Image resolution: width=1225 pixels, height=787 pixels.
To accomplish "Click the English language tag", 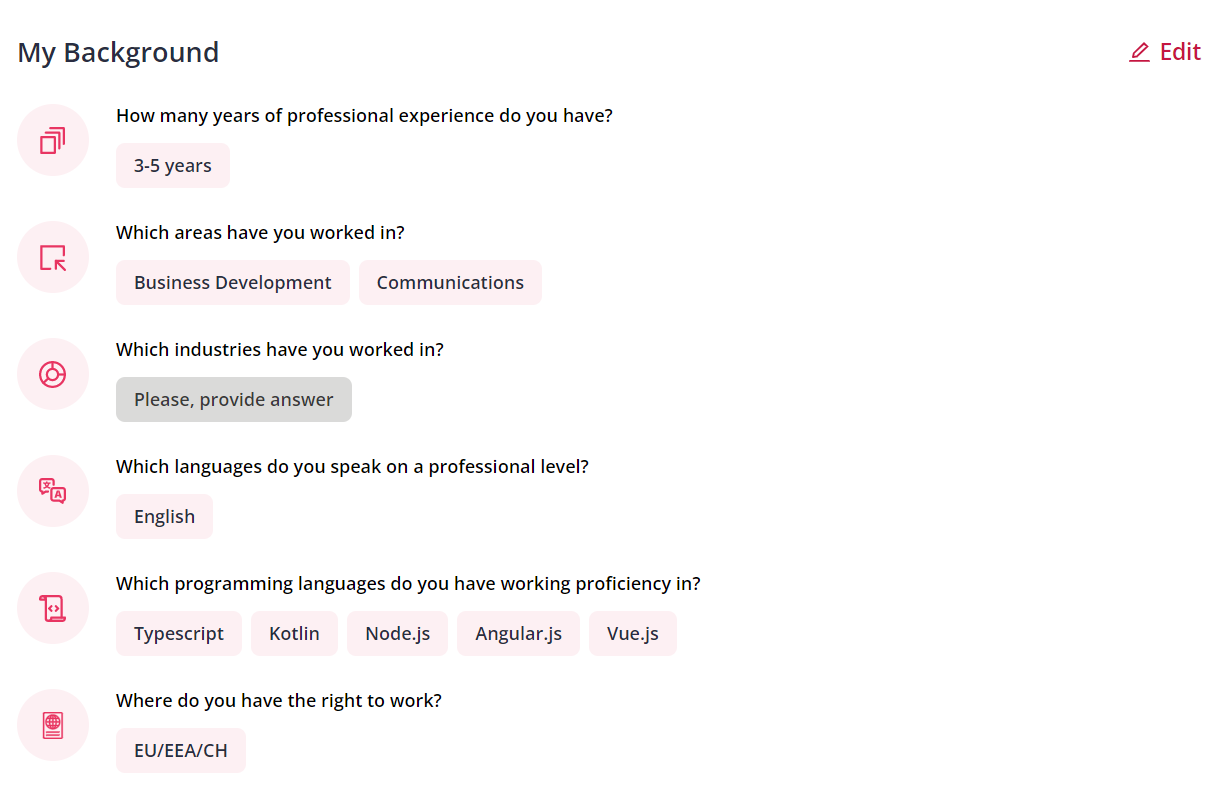I will click(x=164, y=516).
